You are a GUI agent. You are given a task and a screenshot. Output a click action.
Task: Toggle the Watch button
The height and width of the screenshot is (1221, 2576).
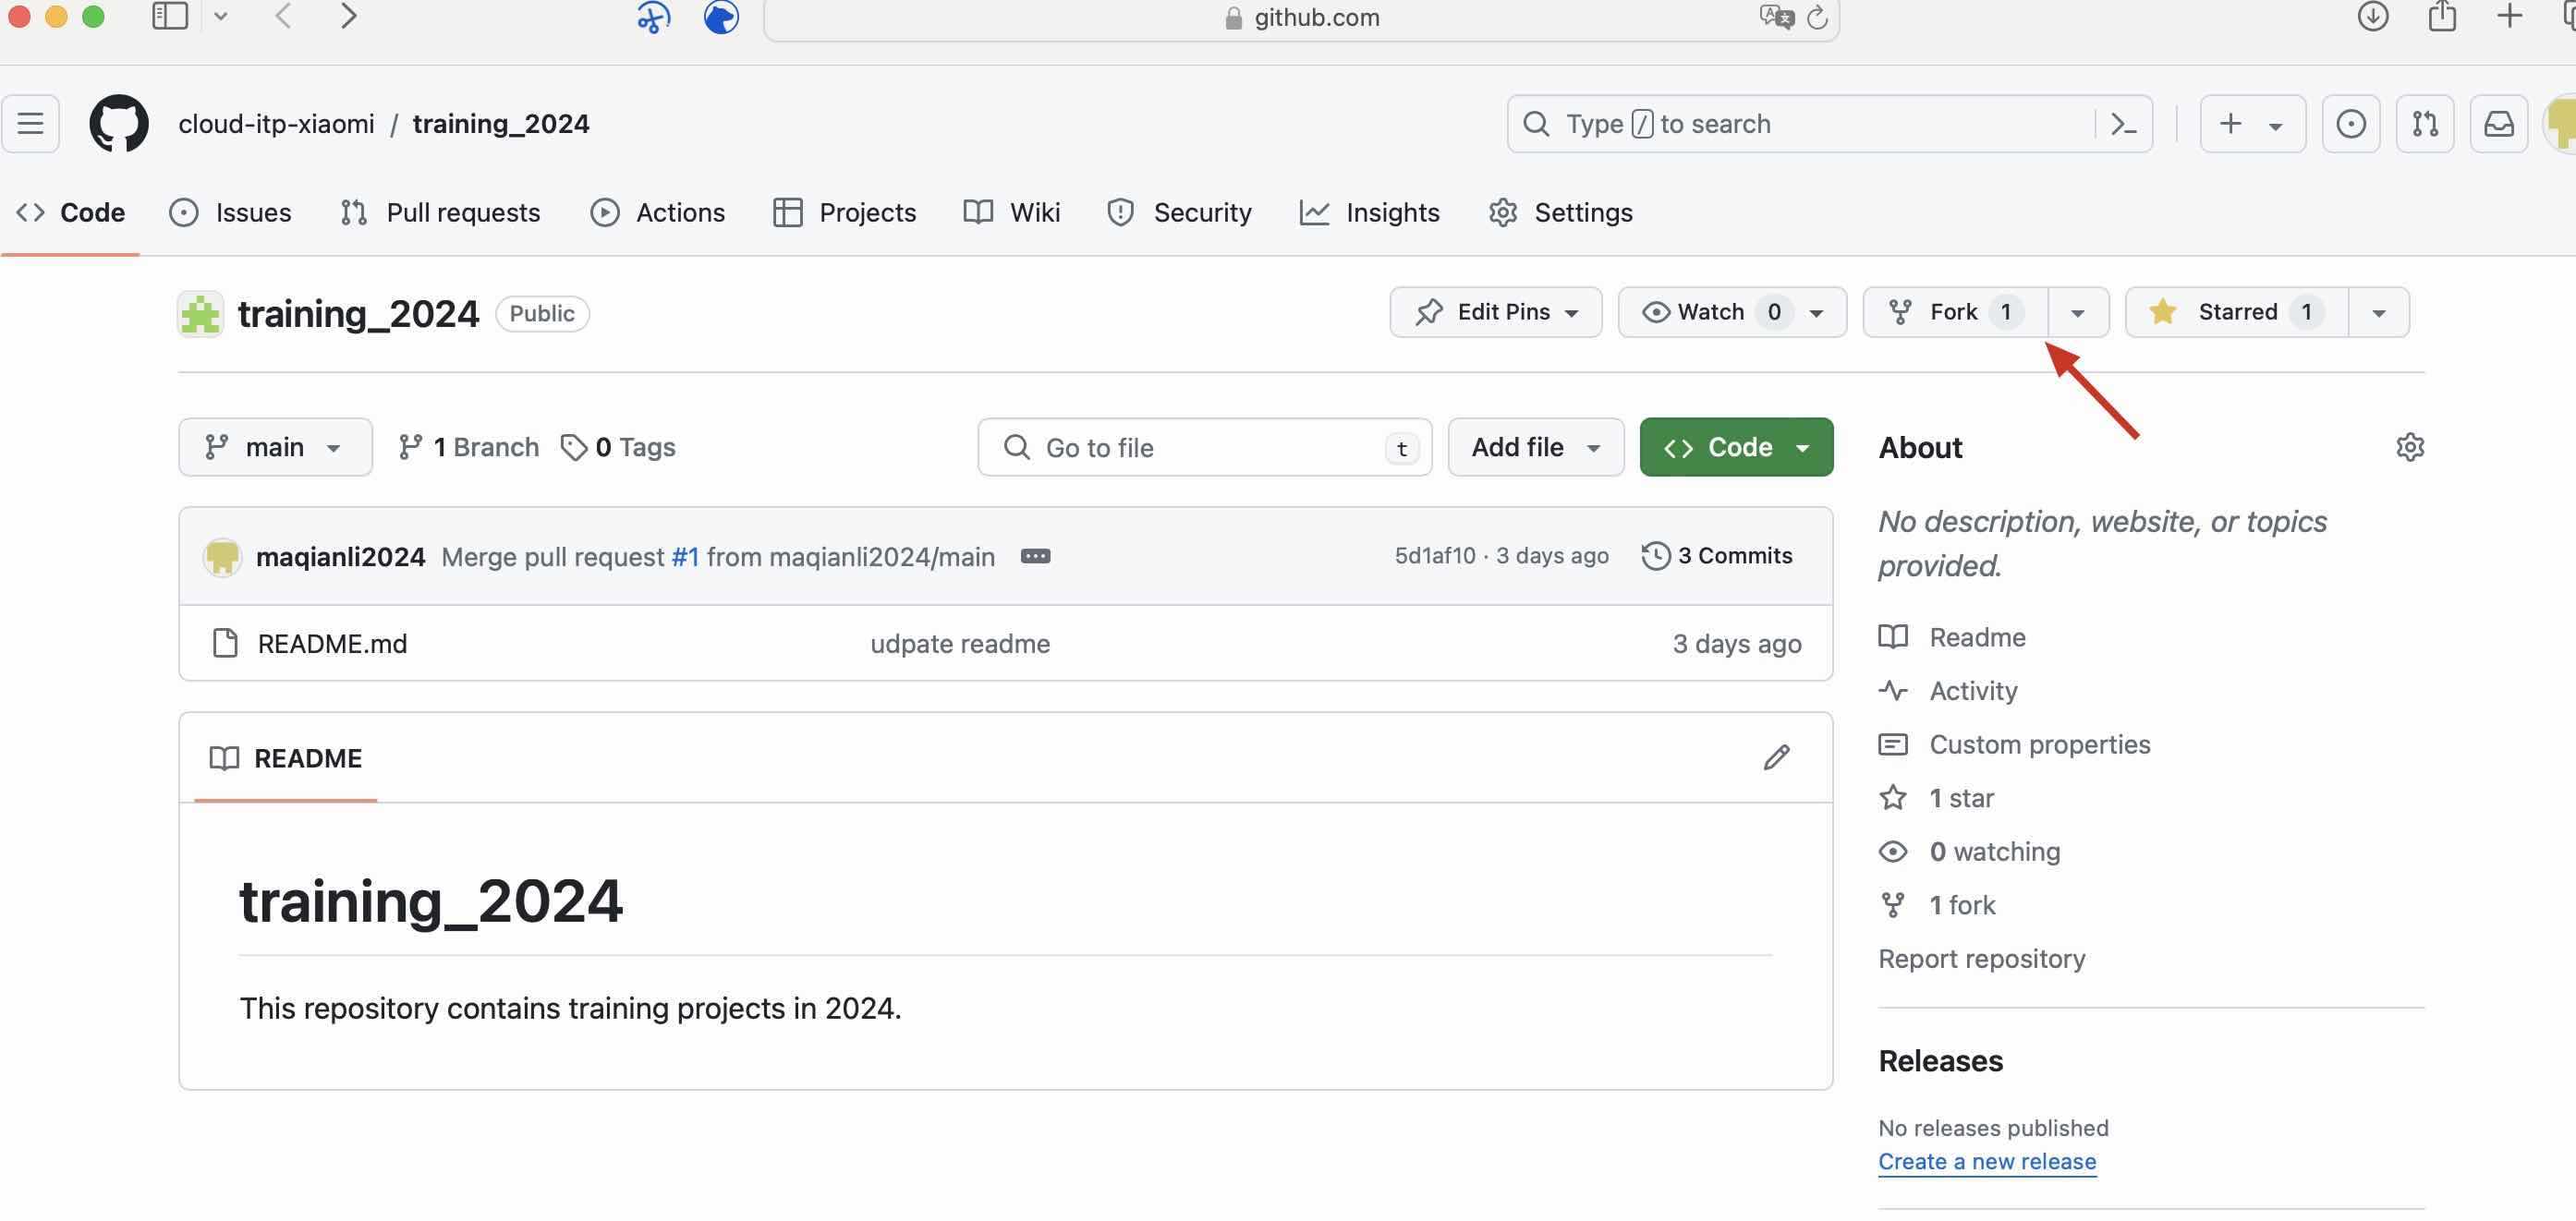(1710, 312)
